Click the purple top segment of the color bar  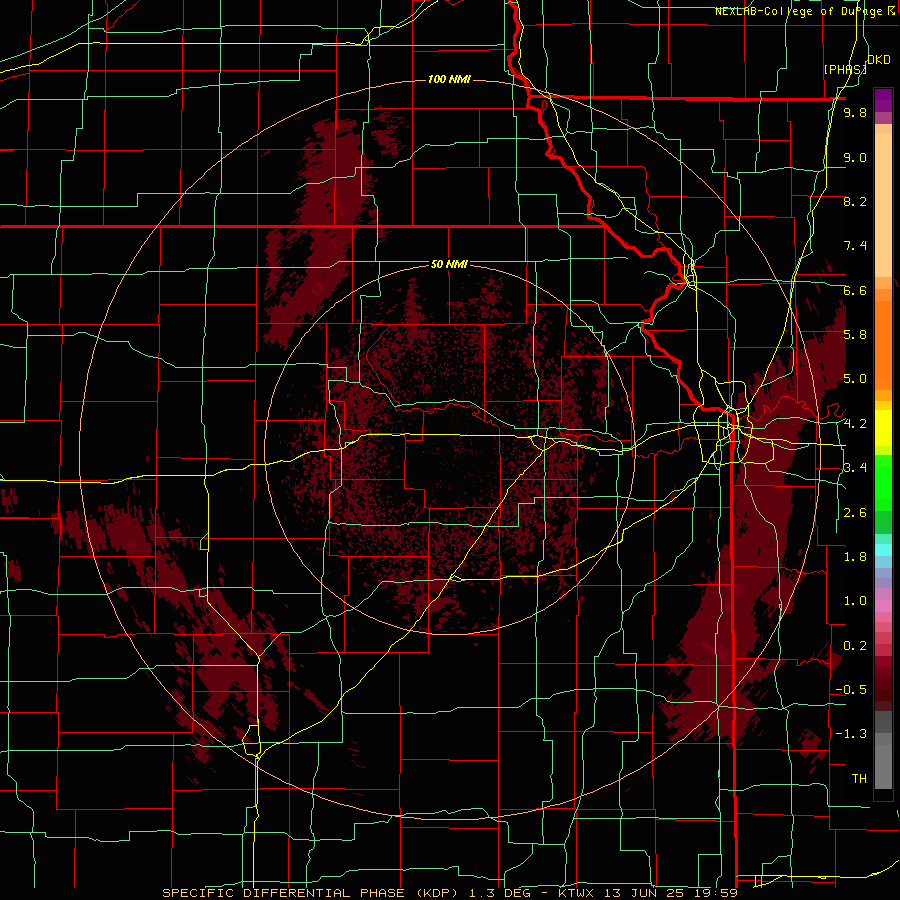coord(883,100)
